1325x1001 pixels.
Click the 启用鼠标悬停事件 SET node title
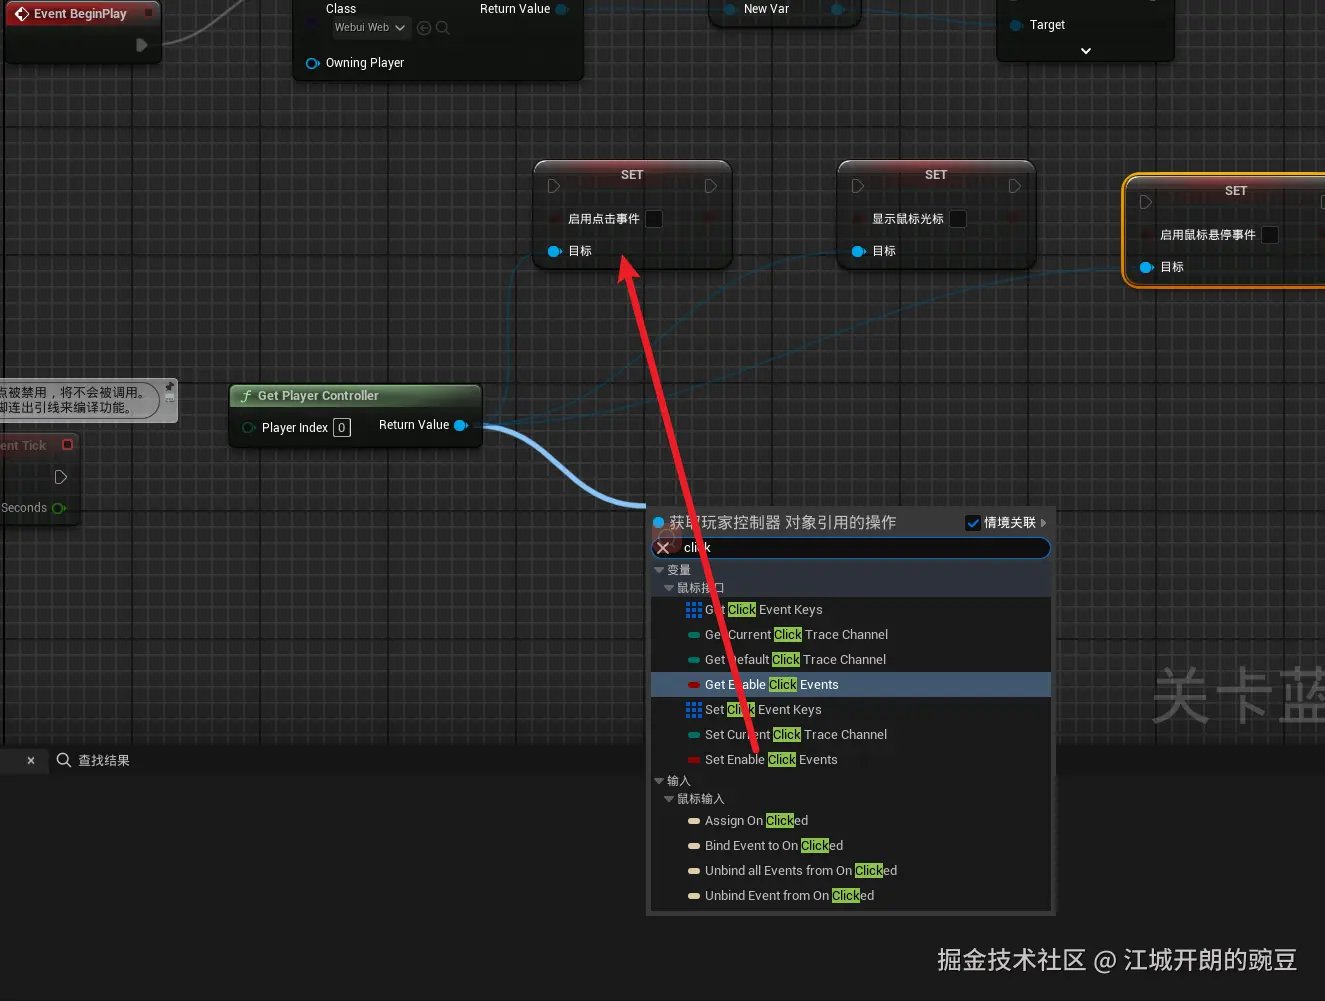pyautogui.click(x=1236, y=191)
